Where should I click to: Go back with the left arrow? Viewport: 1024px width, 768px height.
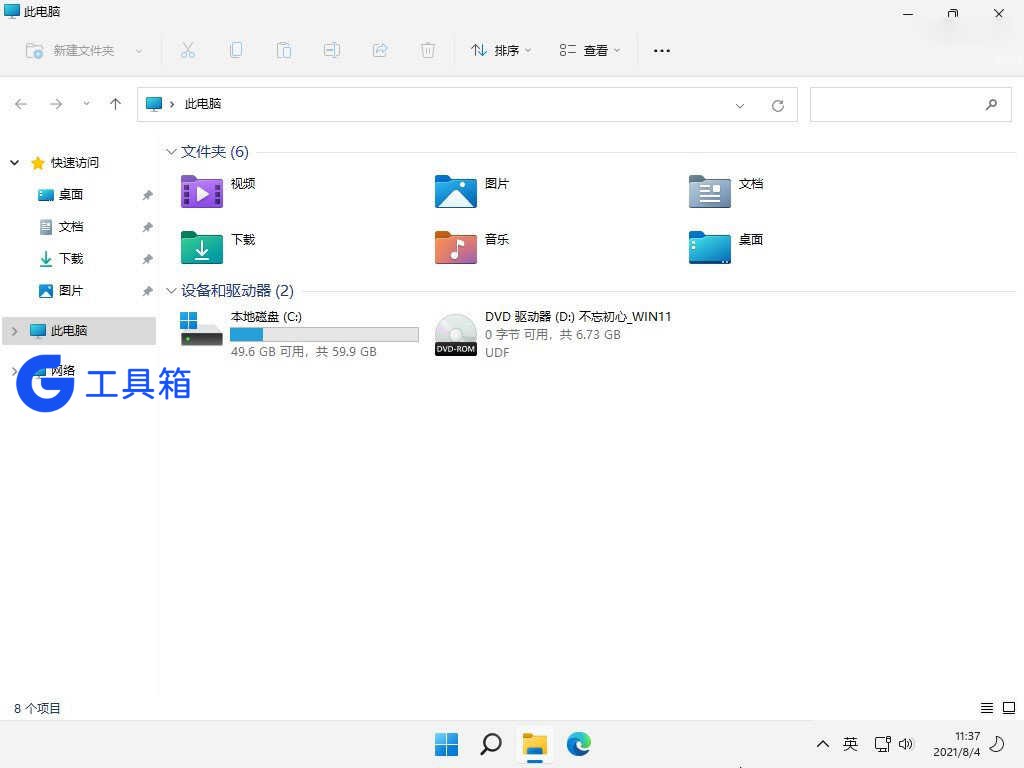(21, 104)
